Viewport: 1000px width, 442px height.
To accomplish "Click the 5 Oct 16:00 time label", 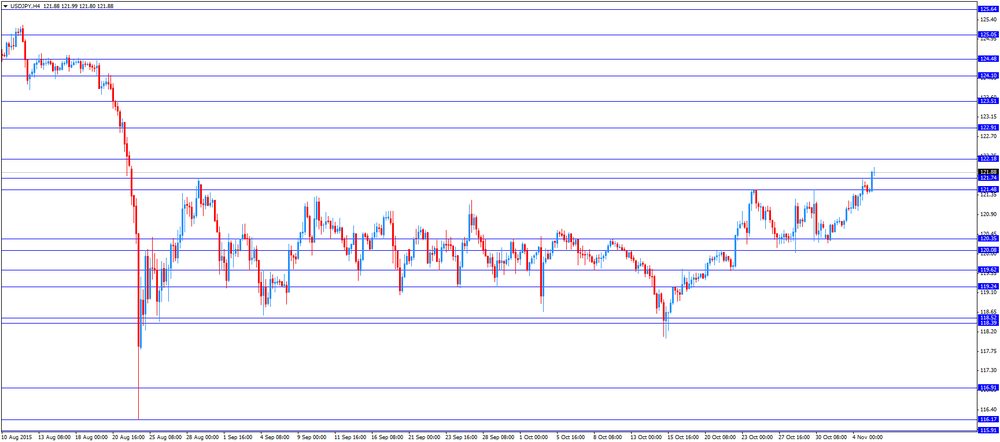I will pyautogui.click(x=571, y=438).
